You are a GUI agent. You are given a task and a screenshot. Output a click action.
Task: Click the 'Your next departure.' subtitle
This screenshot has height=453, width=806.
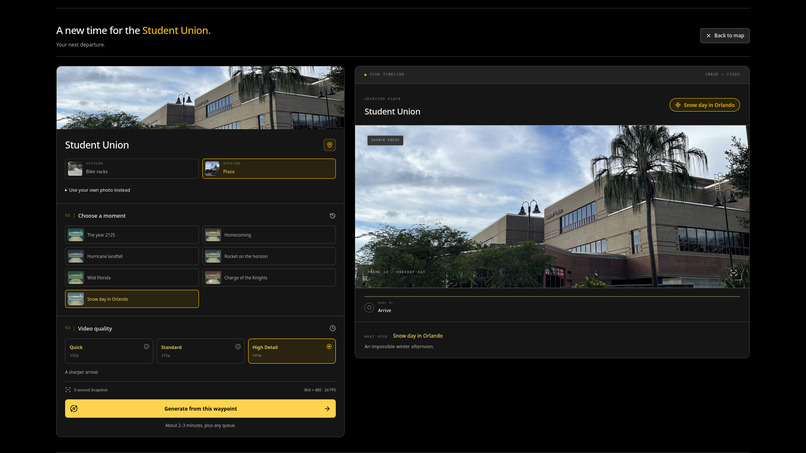point(80,45)
